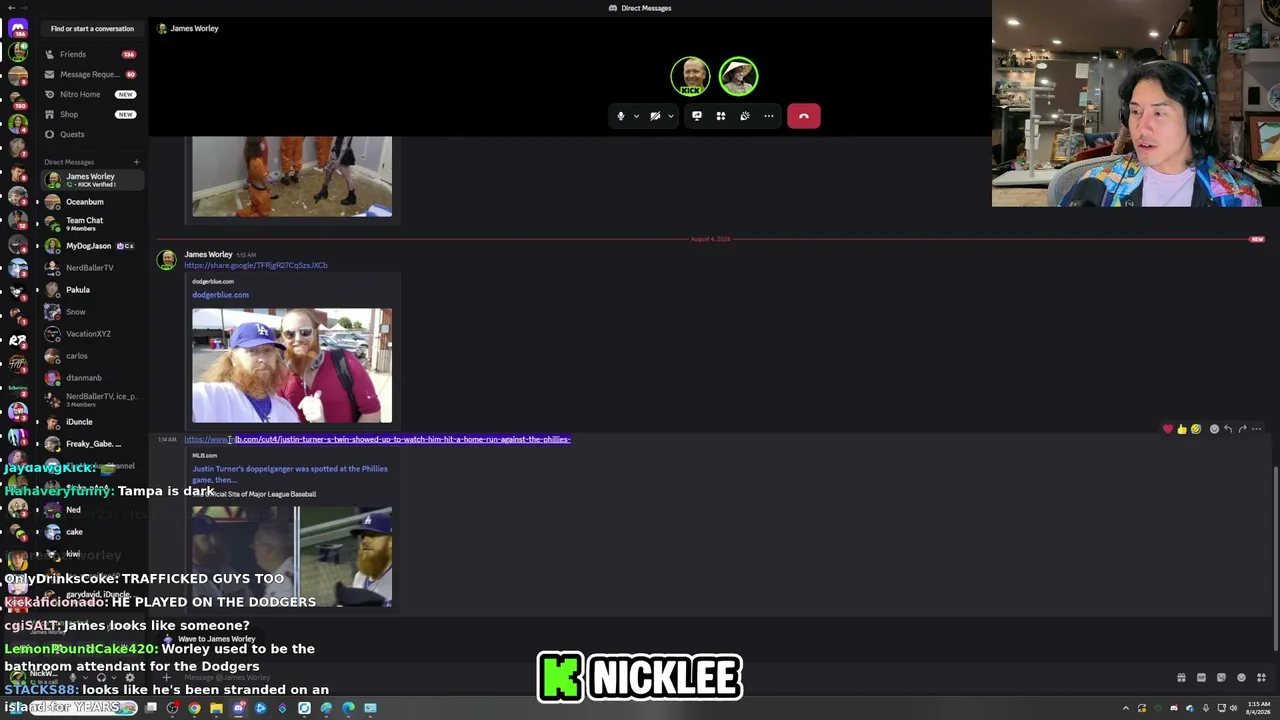Image resolution: width=1280 pixels, height=720 pixels.
Task: Turn on camera in call controls
Action: tap(655, 116)
